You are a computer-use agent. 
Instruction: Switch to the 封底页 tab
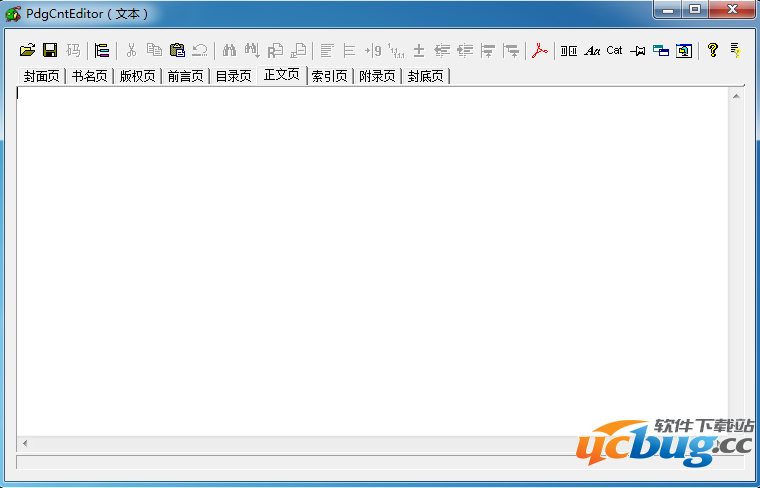tap(425, 76)
